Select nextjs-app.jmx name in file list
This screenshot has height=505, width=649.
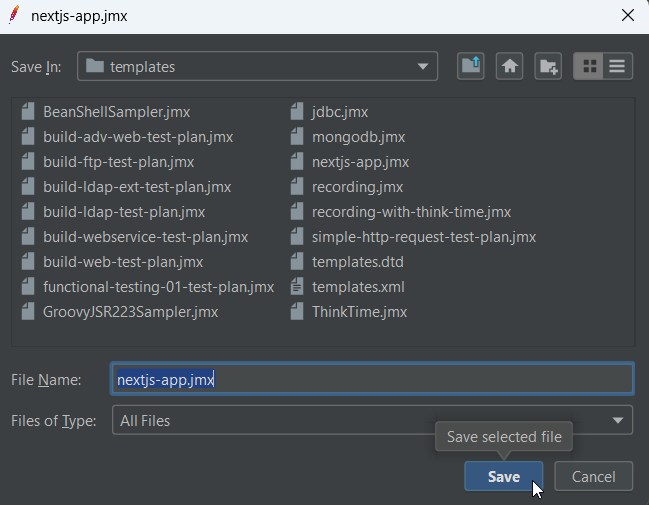coord(361,162)
